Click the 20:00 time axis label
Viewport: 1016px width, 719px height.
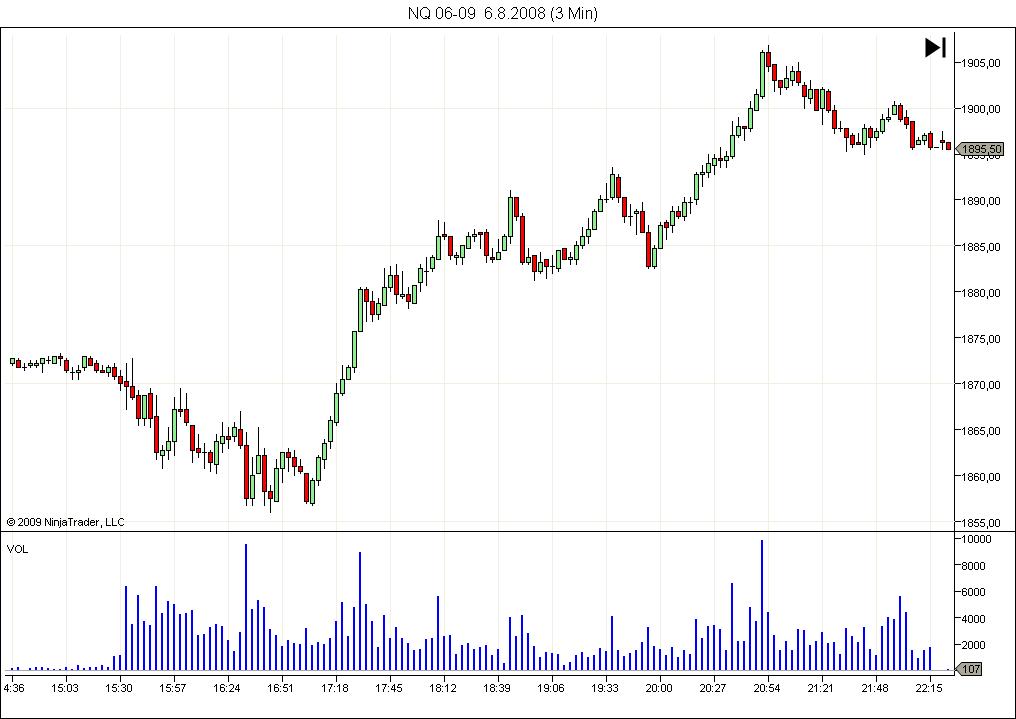tap(659, 688)
